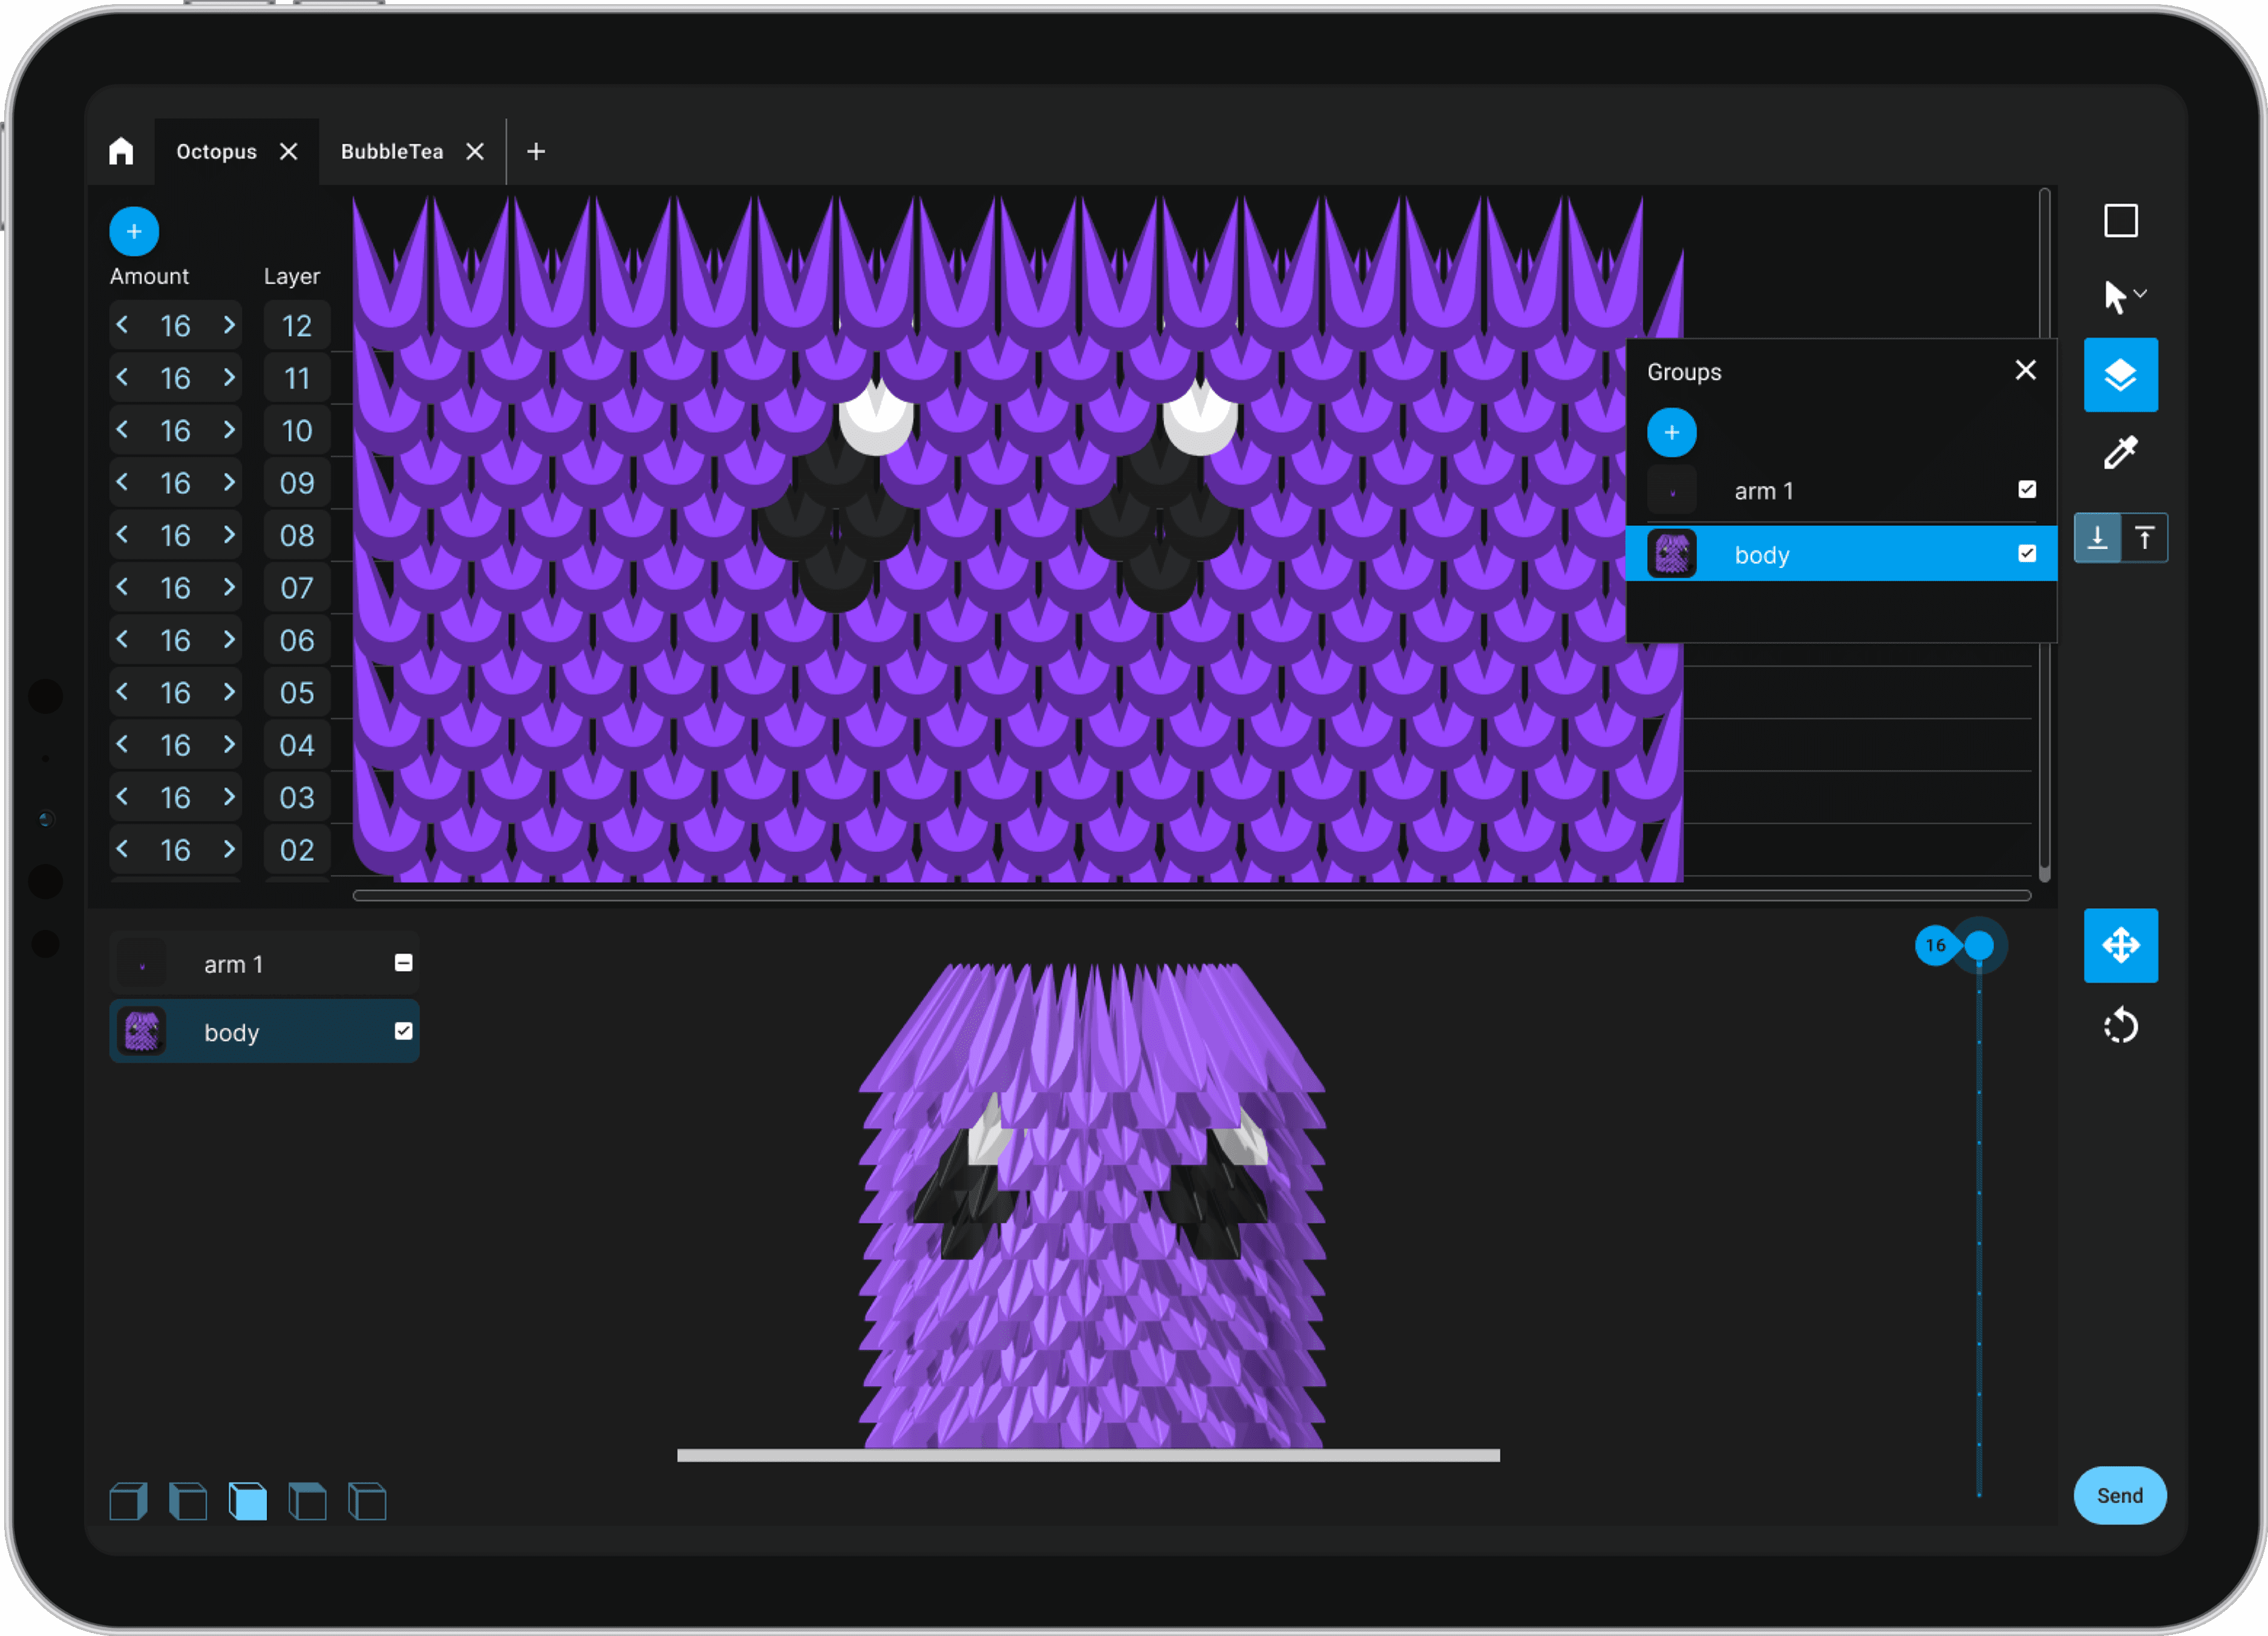
Task: Toggle arm 1 checkbox in bottom list
Action: tap(403, 963)
